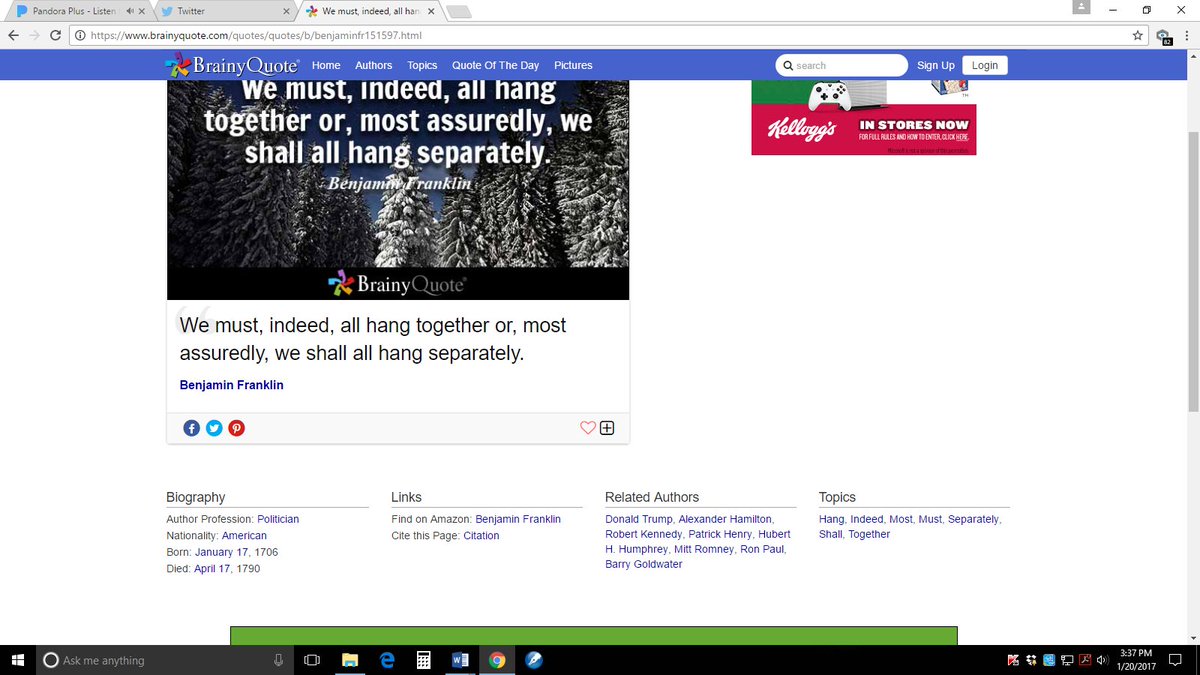Click the Cortana microphone icon

pos(279,660)
